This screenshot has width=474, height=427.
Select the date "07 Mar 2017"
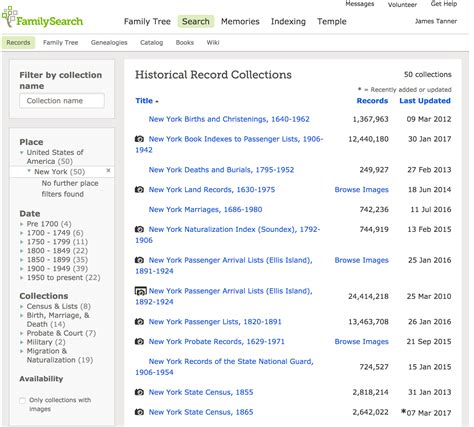429,413
